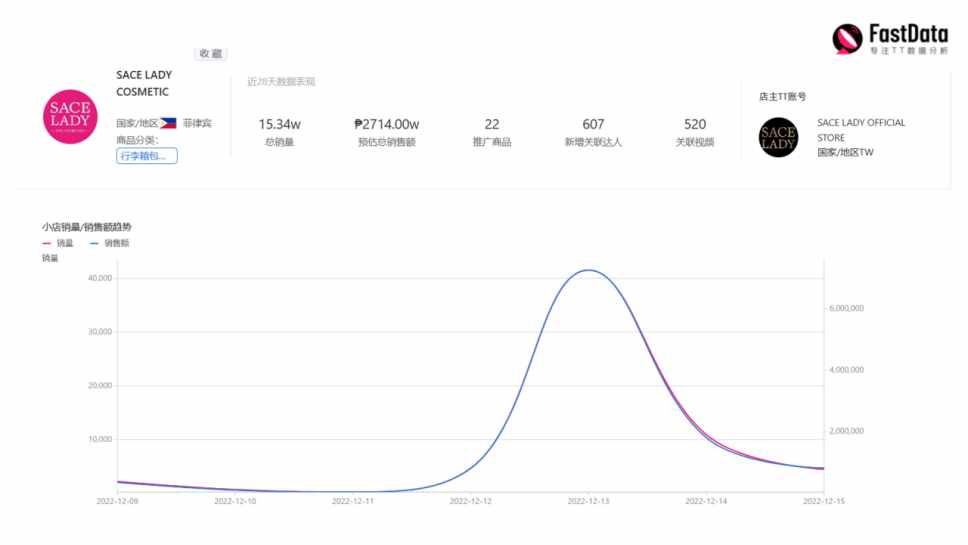Click the 2,000,000 right axis label
This screenshot has height=545, width=968.
(x=846, y=431)
